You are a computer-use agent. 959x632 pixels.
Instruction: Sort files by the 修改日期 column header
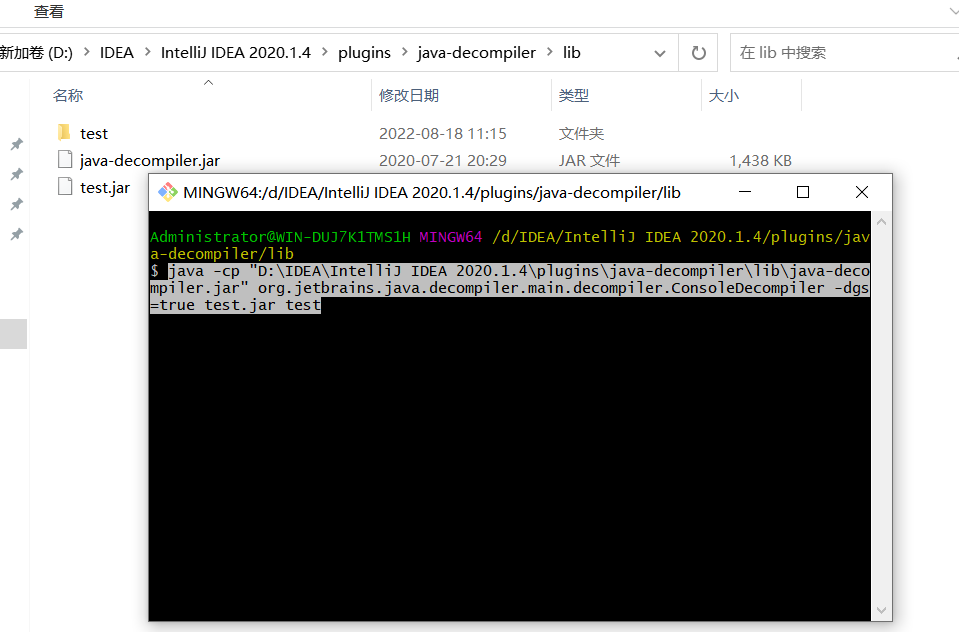(x=409, y=96)
